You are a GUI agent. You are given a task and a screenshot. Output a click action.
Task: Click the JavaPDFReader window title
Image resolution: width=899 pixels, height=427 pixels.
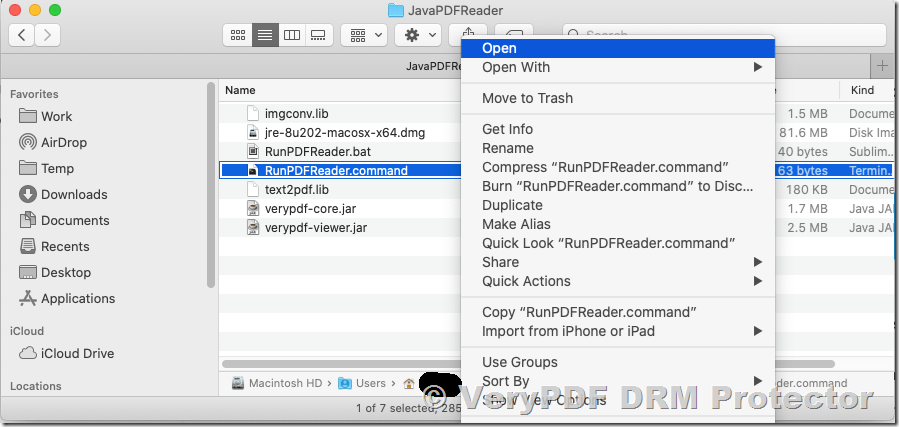tap(445, 10)
